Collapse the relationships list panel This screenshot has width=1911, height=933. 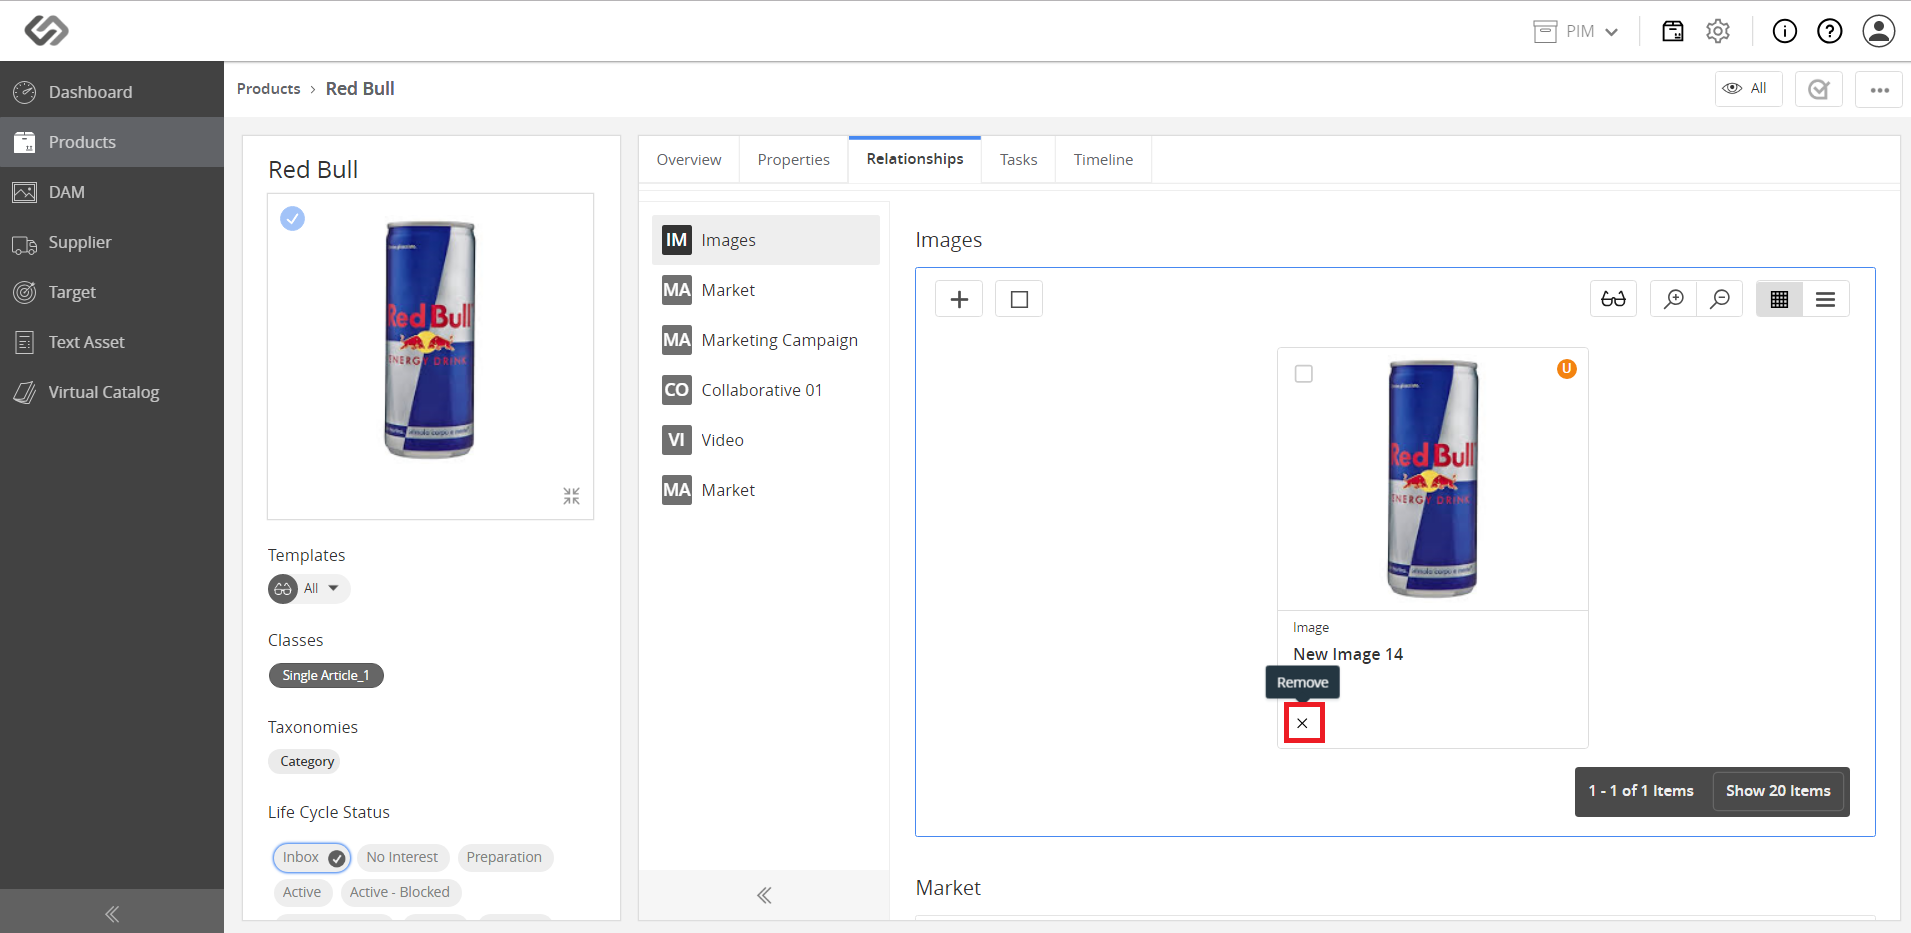point(764,895)
